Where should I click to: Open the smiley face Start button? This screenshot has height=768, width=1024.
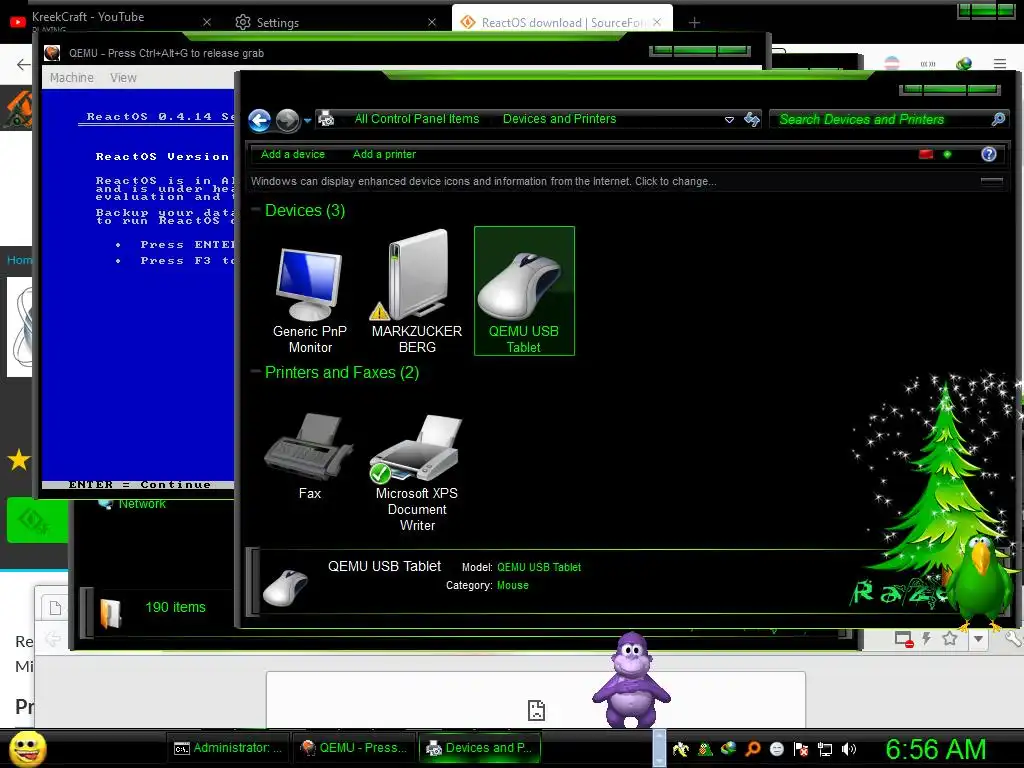click(28, 748)
